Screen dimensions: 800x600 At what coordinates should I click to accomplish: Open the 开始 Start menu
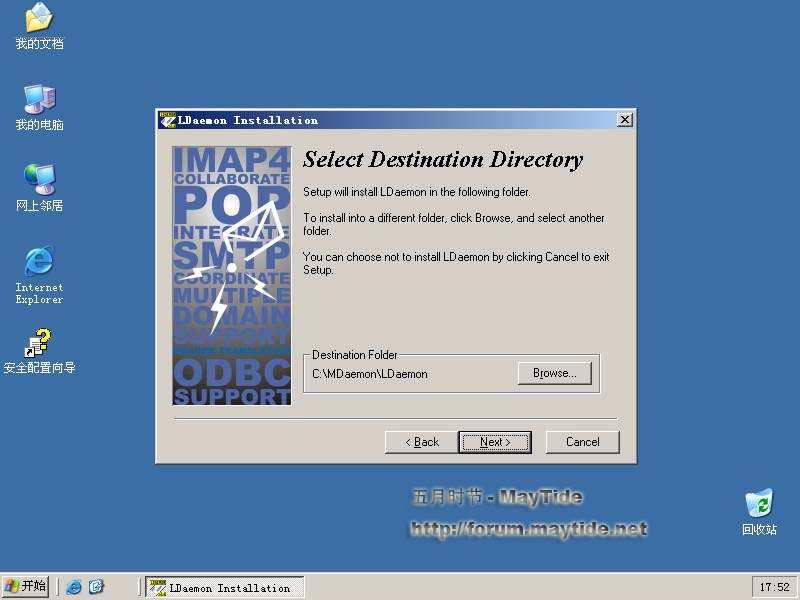(x=26, y=587)
